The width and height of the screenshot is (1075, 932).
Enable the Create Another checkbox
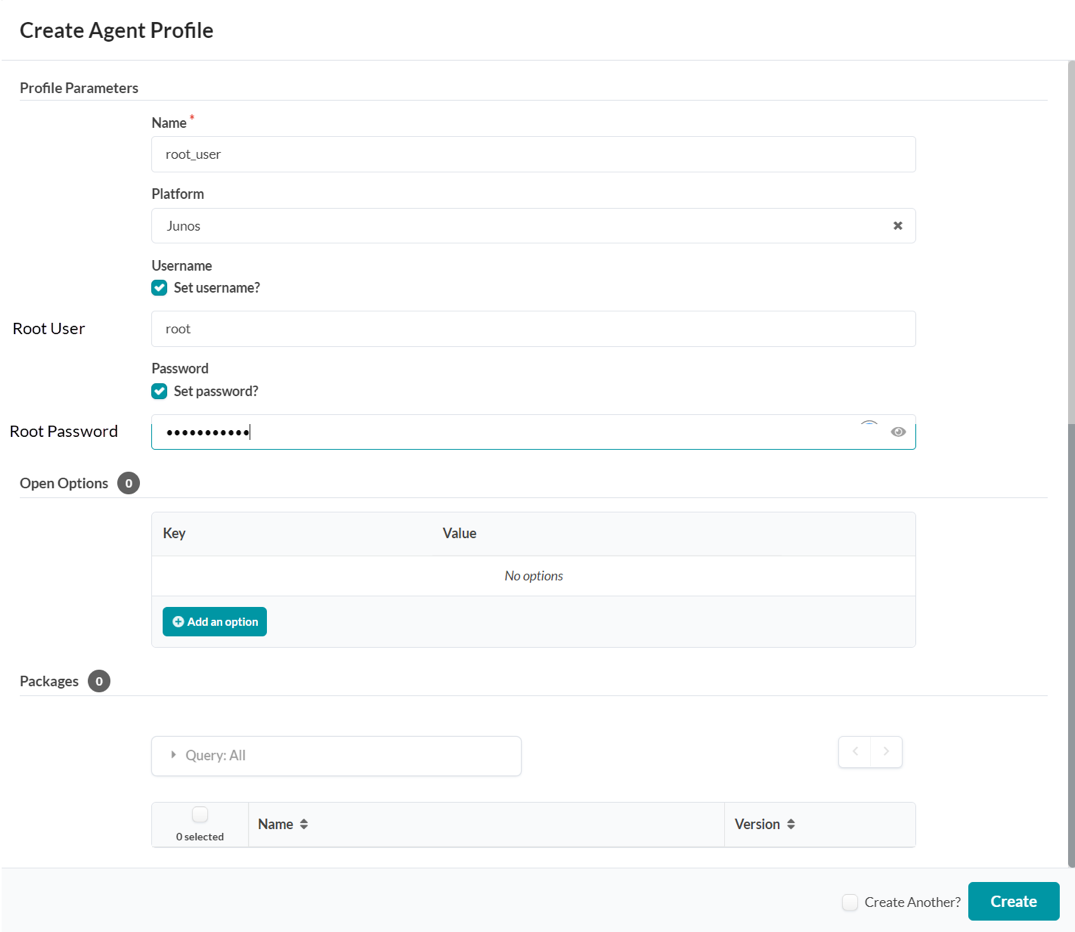(x=850, y=902)
